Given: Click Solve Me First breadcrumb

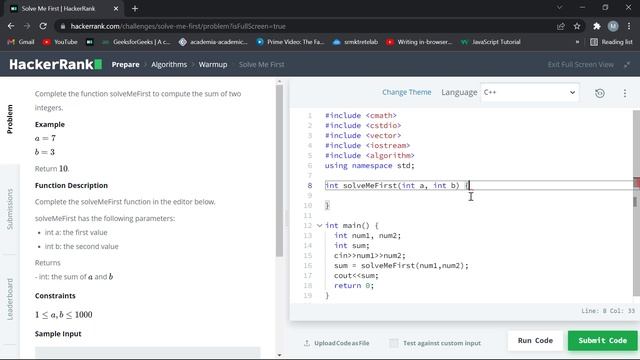Looking at the screenshot, I should tap(261, 64).
